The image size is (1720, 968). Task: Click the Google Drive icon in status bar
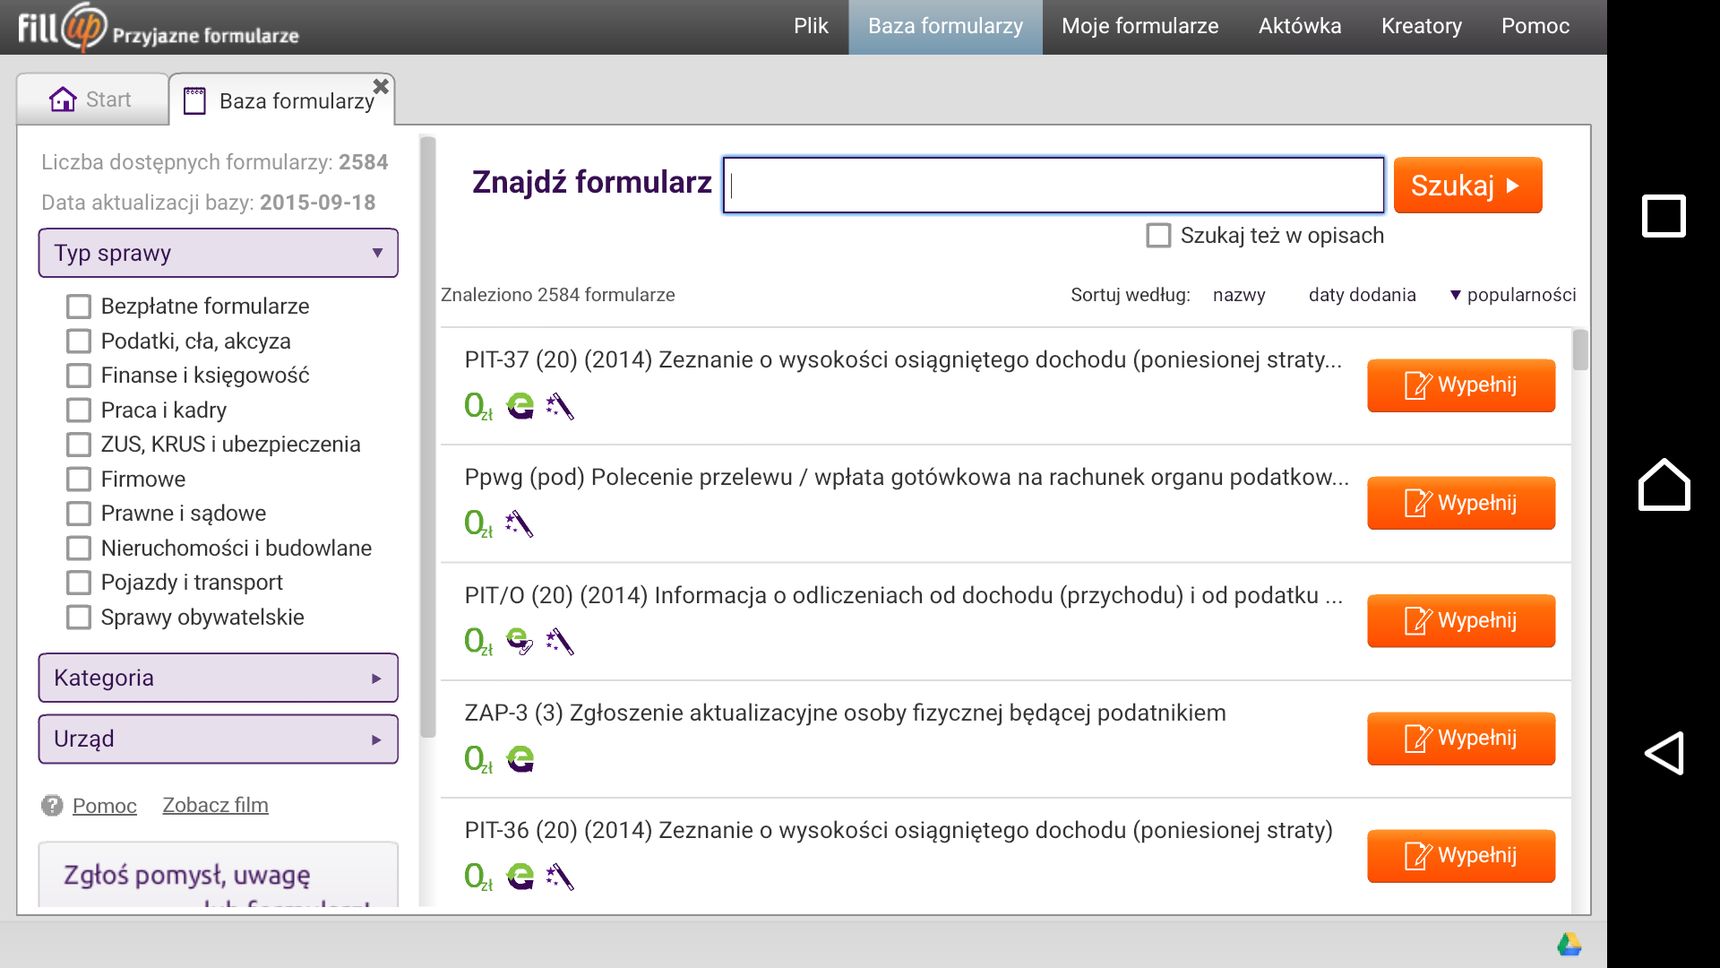coord(1569,944)
